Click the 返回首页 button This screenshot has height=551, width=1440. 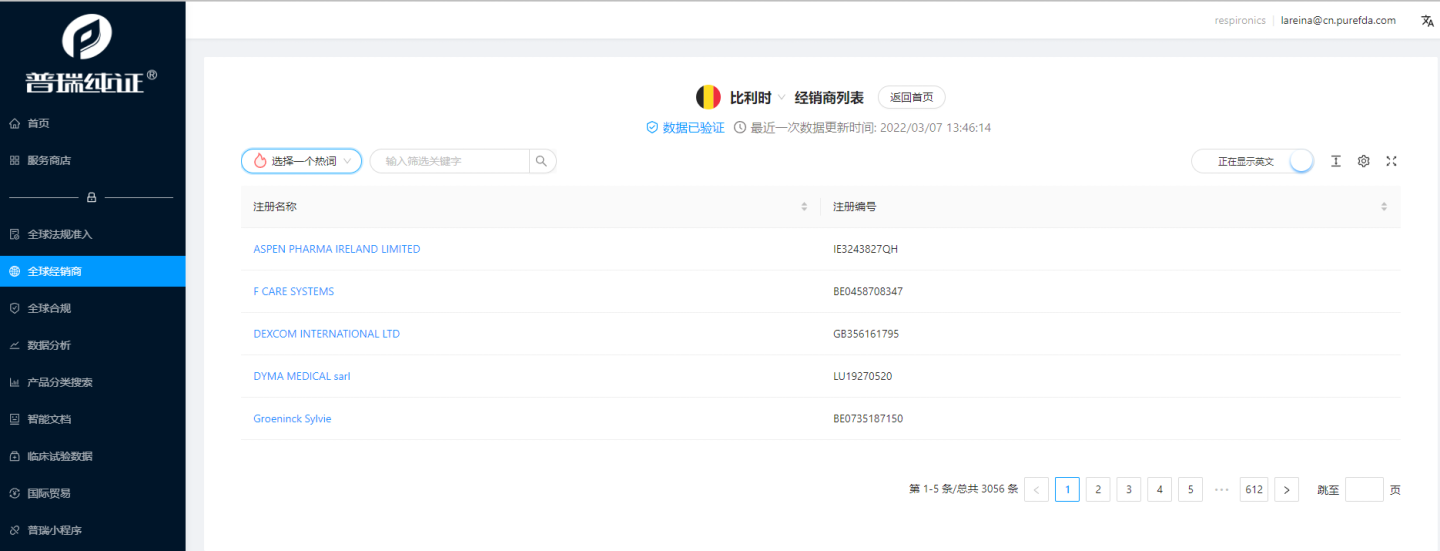pyautogui.click(x=911, y=97)
